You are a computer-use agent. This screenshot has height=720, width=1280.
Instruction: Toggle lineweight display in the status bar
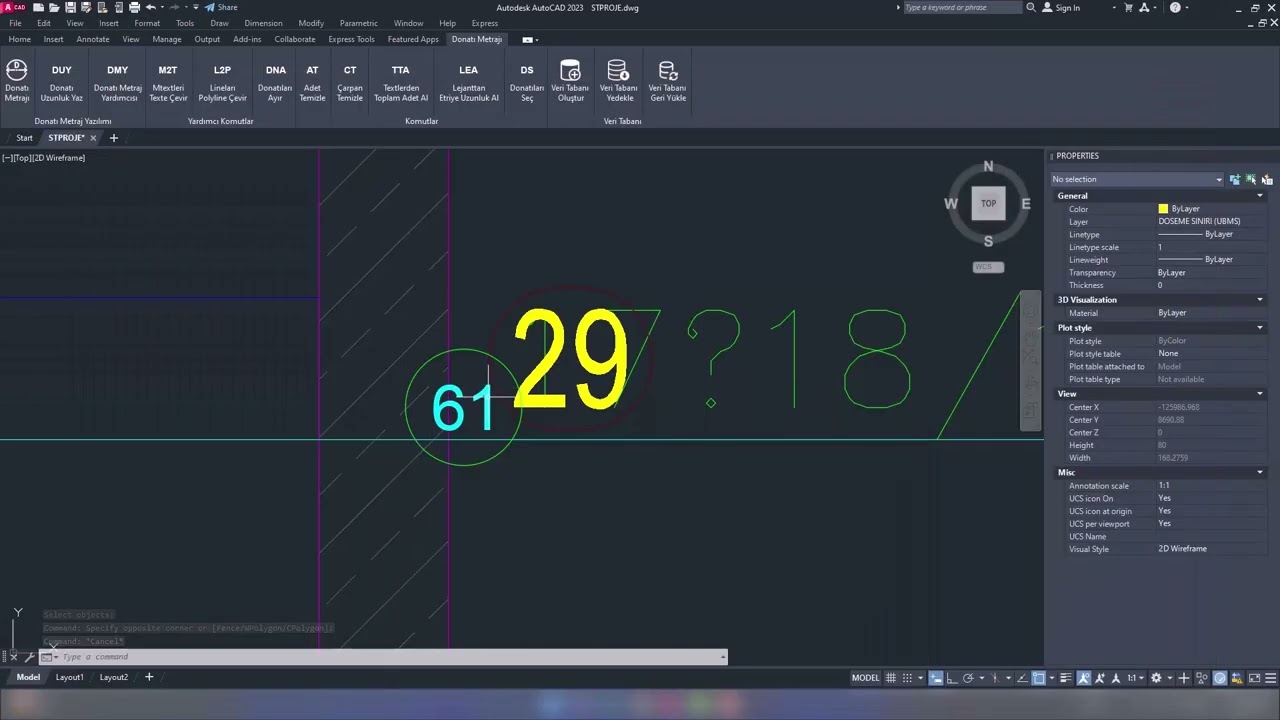click(1068, 678)
